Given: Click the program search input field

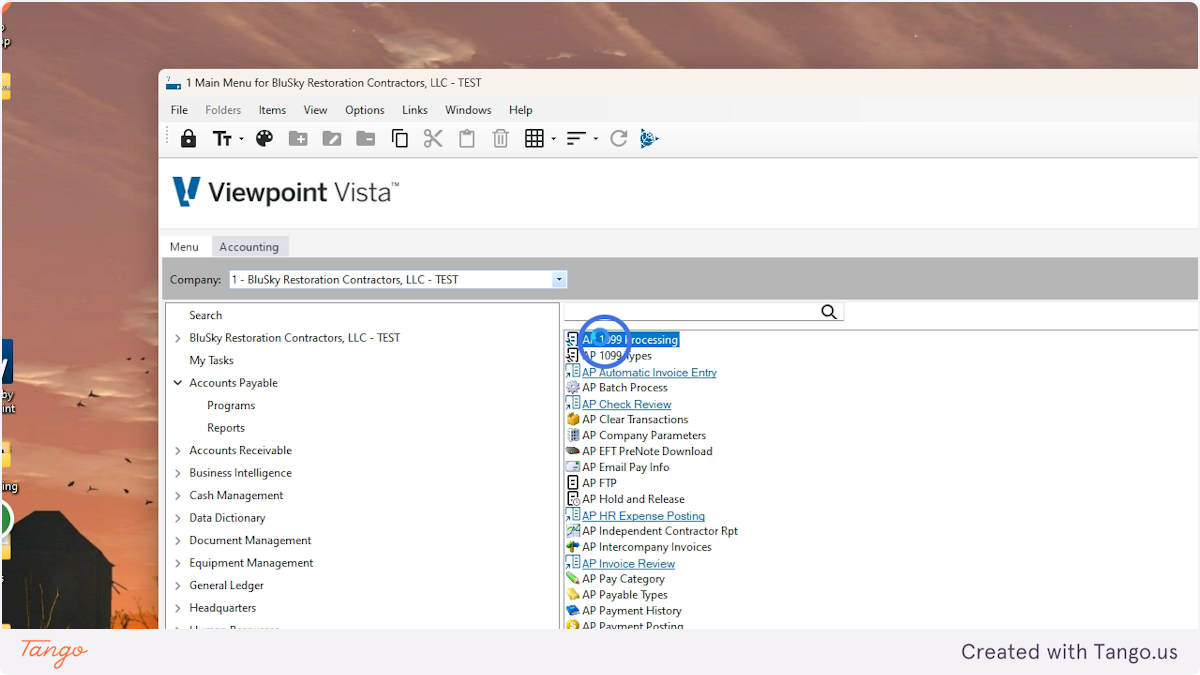Looking at the screenshot, I should point(692,312).
